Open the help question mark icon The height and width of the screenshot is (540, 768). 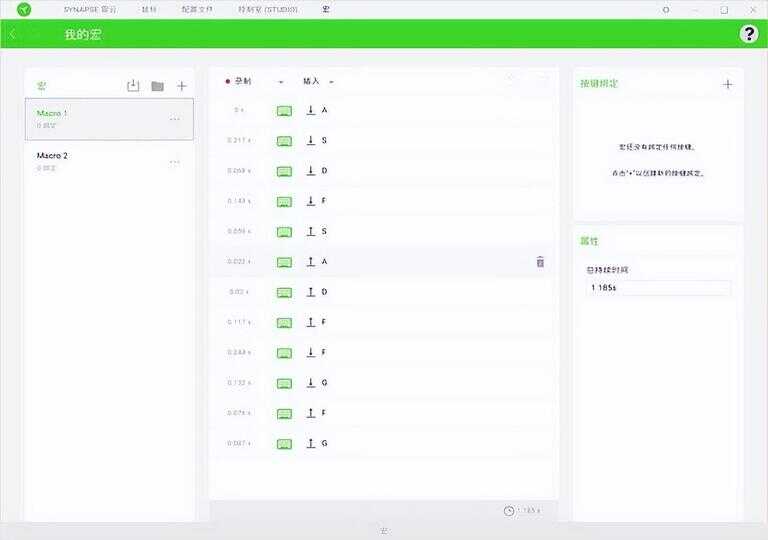pyautogui.click(x=748, y=34)
